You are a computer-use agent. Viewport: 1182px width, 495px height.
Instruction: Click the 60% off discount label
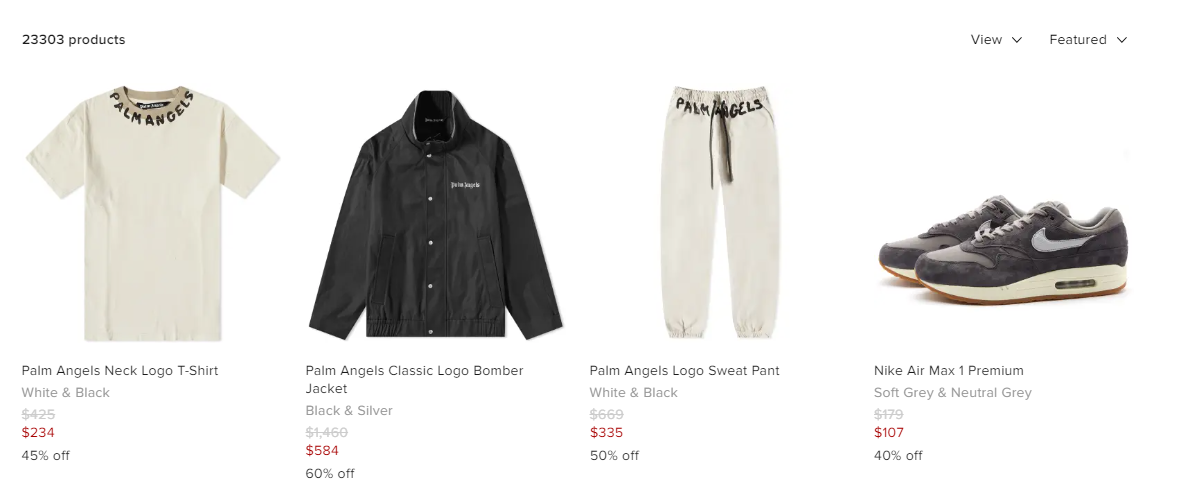(x=330, y=474)
